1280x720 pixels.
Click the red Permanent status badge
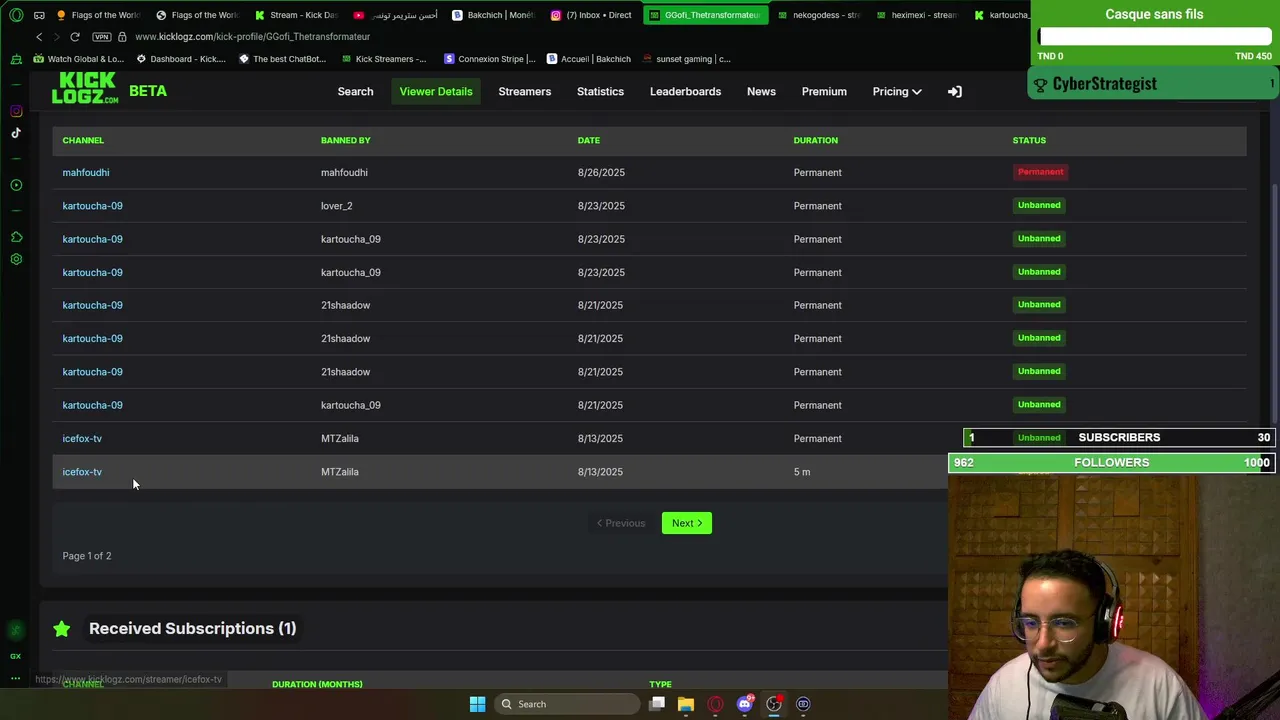(1040, 172)
